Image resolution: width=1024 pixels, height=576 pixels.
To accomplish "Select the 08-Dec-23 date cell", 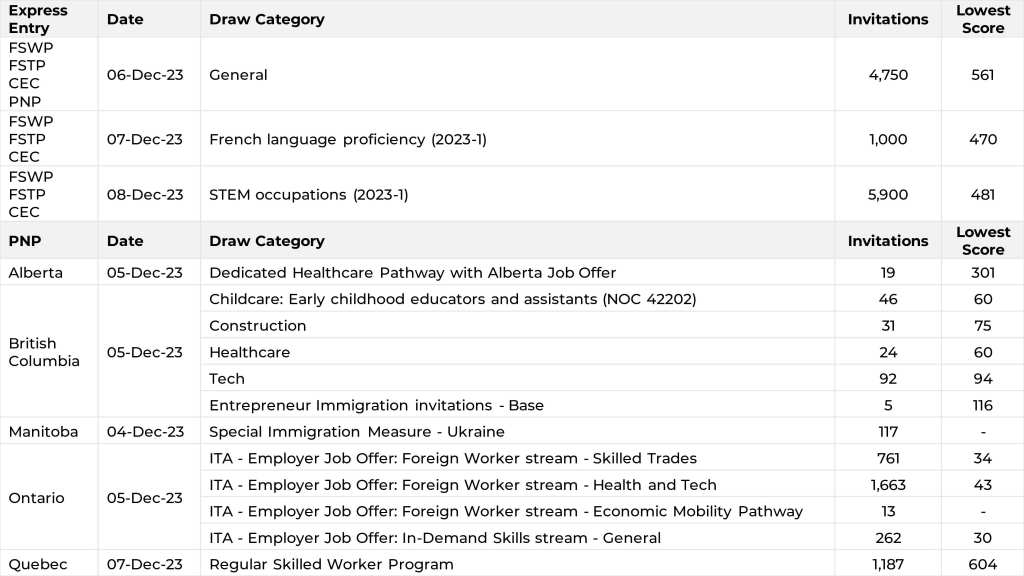I will point(145,195).
